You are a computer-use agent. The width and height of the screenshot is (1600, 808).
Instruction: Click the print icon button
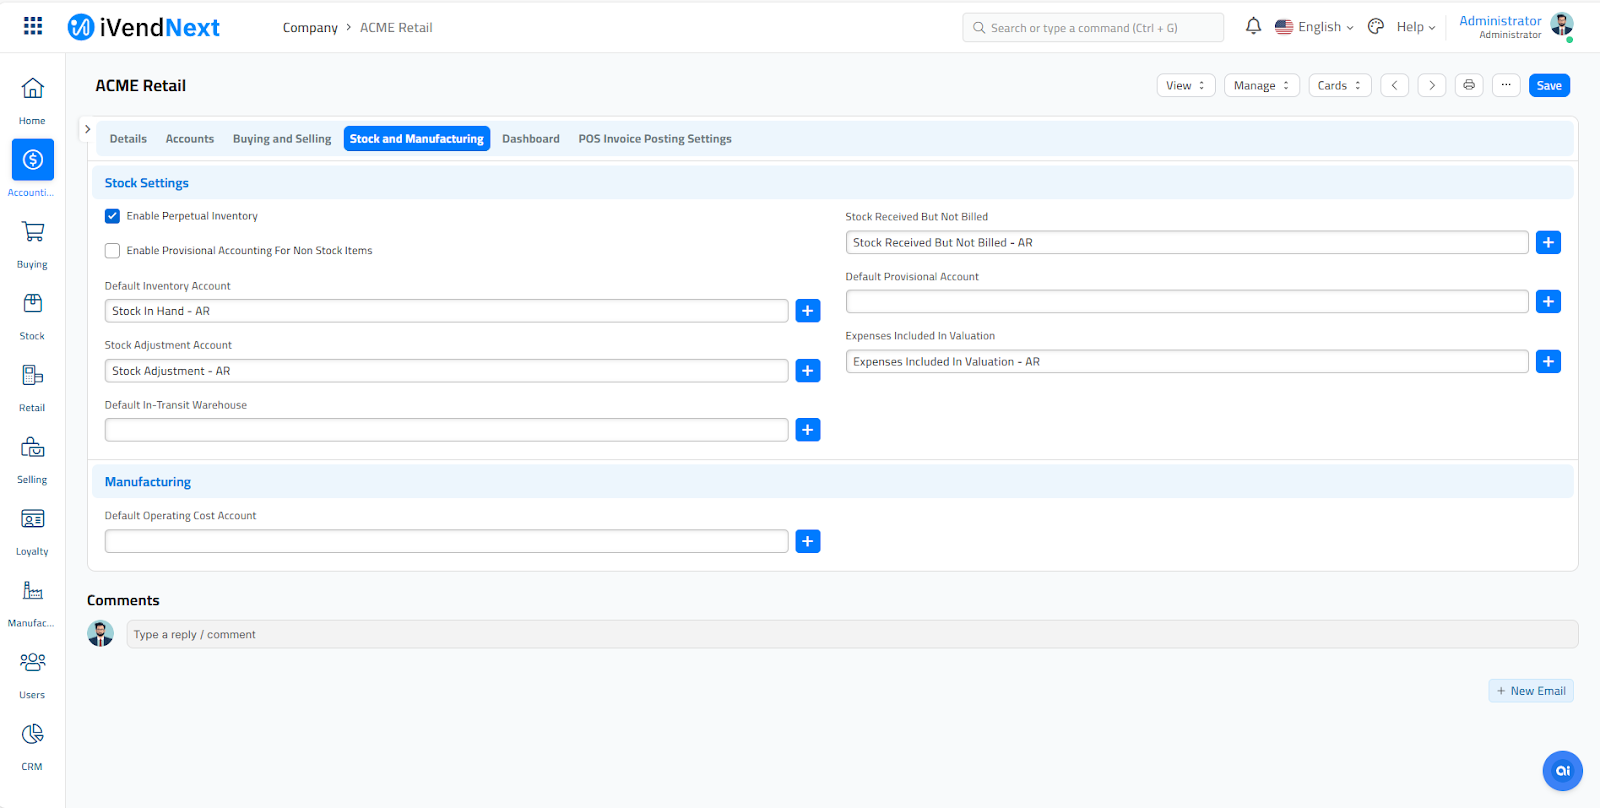[x=1468, y=86]
